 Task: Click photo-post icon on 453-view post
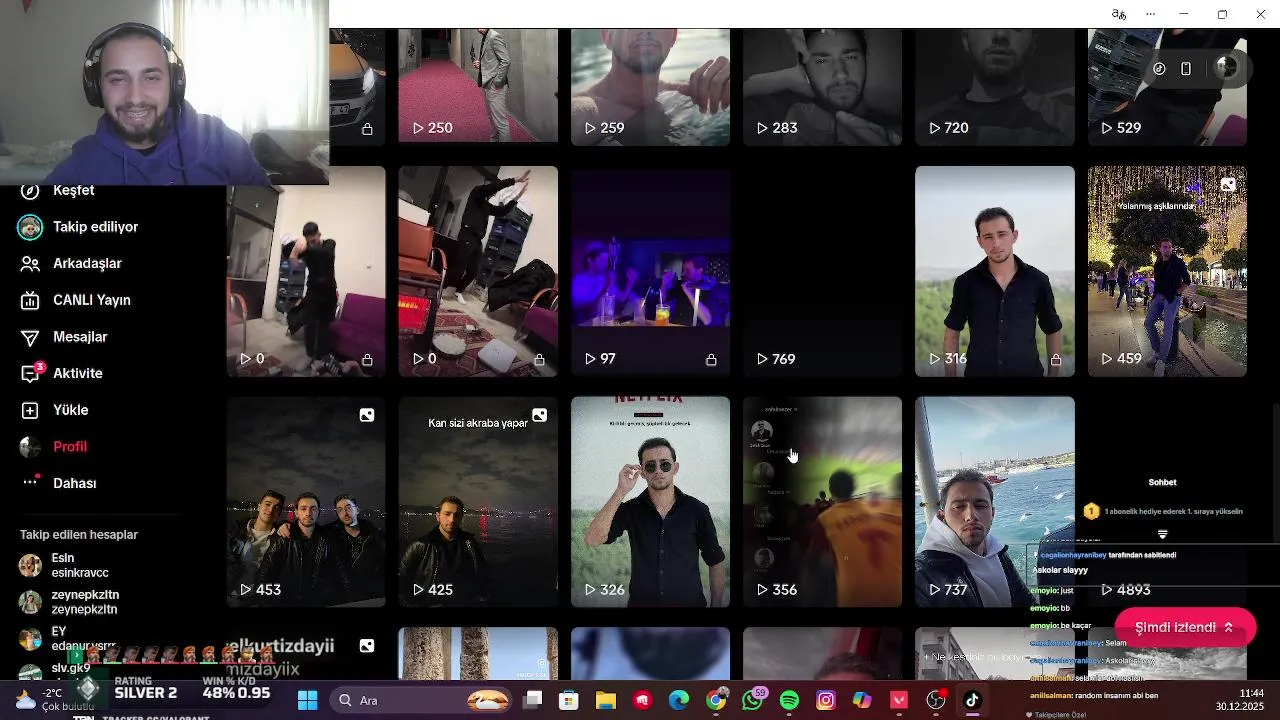pyautogui.click(x=367, y=415)
